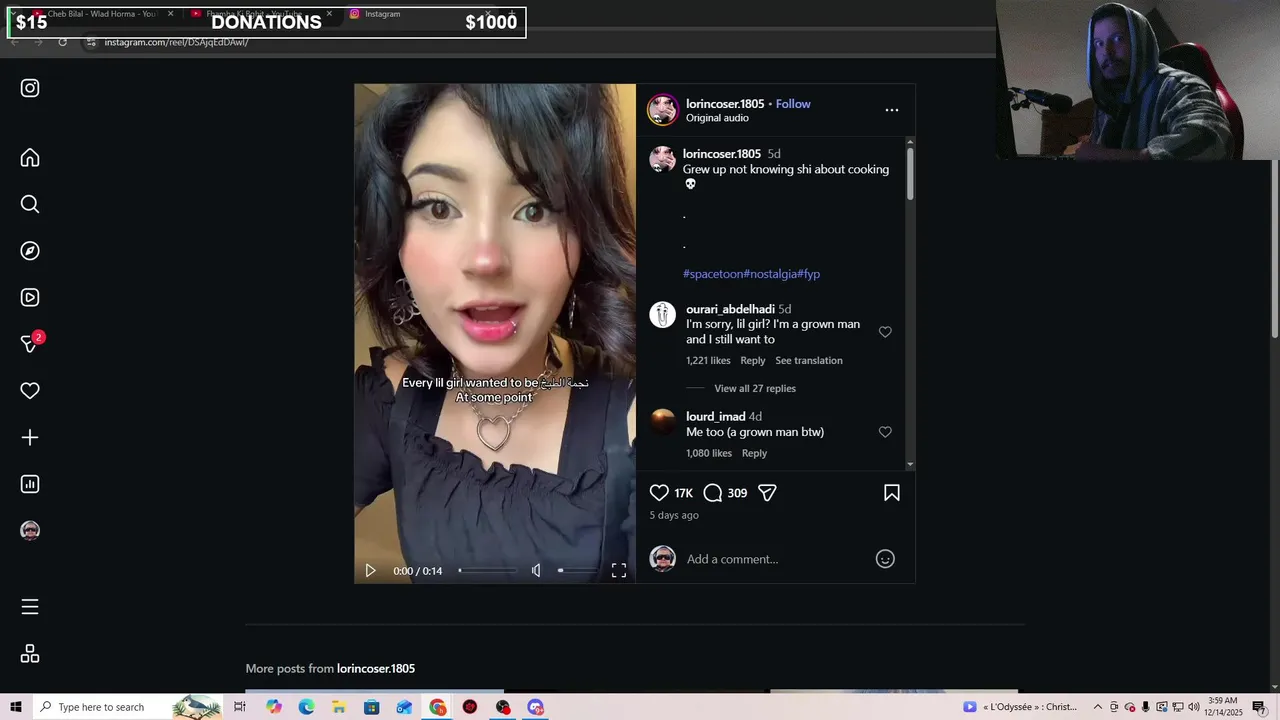The width and height of the screenshot is (1280, 720).
Task: Create a new post with plus icon
Action: 30,437
